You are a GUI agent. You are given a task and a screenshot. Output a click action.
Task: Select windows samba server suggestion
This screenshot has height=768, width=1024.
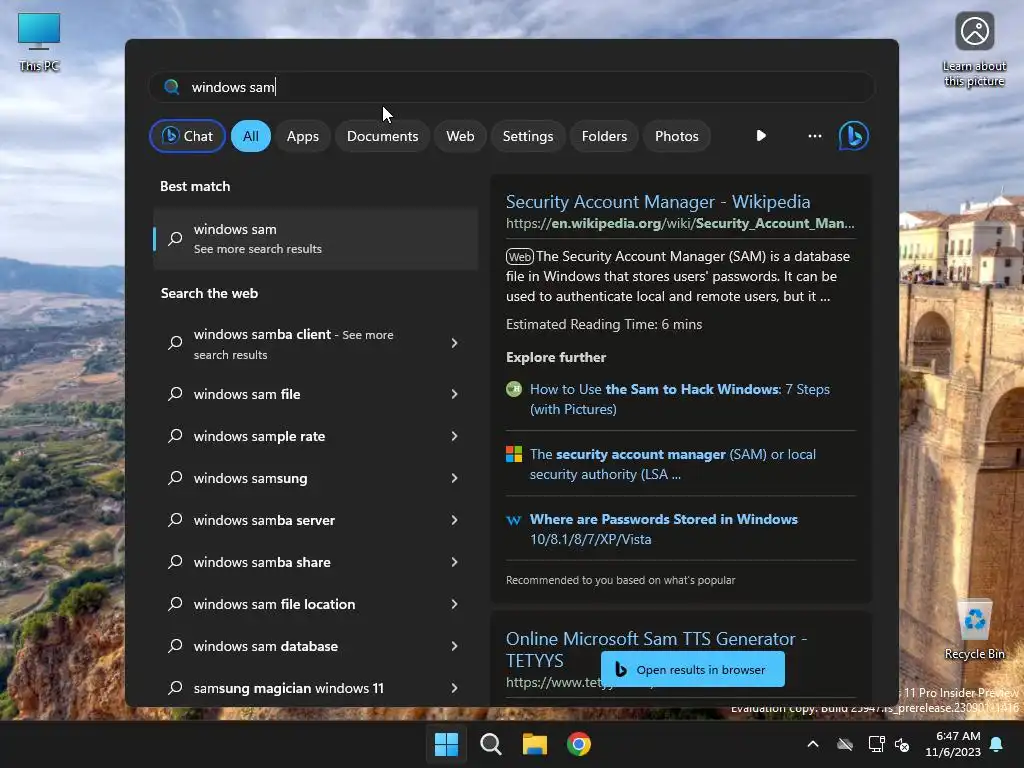point(315,520)
